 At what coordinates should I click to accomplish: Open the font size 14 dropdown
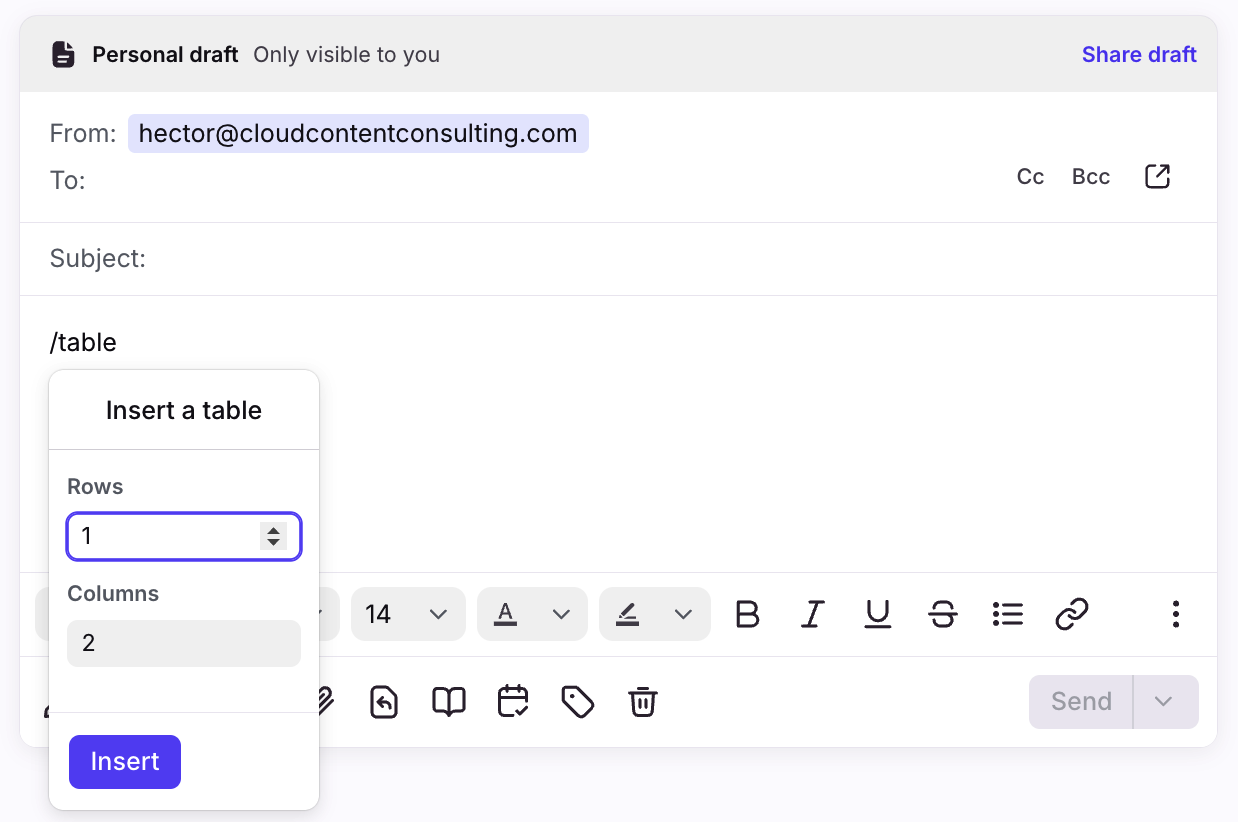point(407,614)
